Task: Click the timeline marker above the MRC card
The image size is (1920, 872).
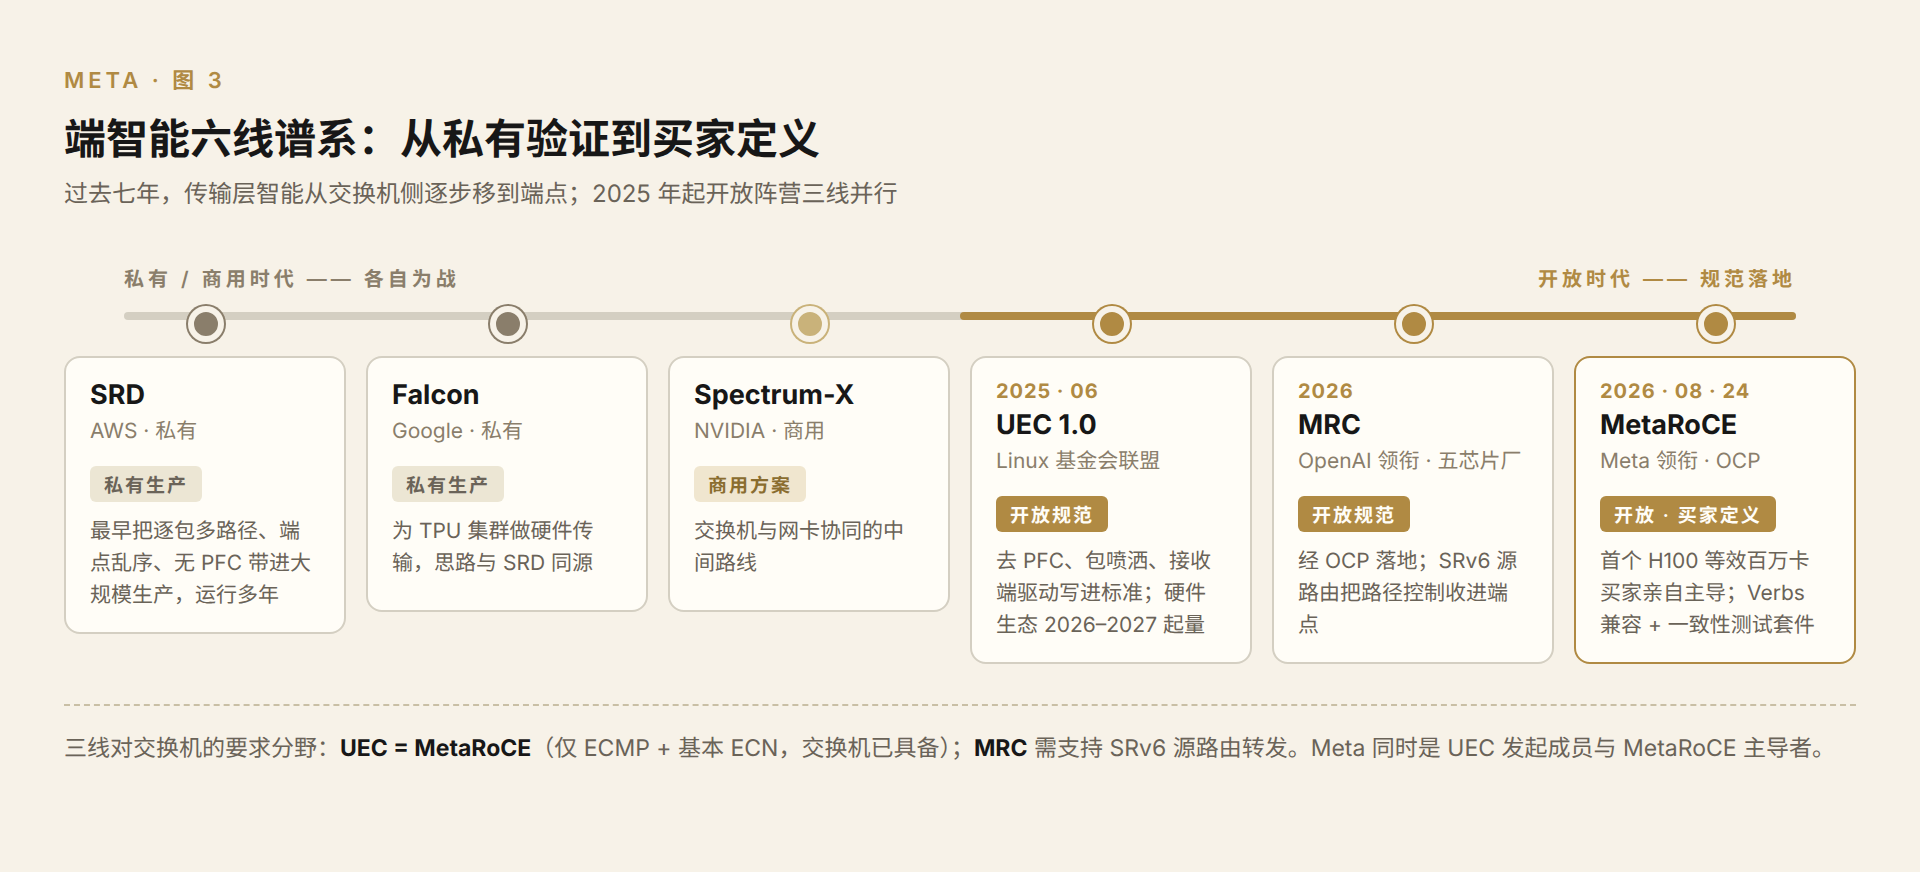Action: [x=1414, y=324]
